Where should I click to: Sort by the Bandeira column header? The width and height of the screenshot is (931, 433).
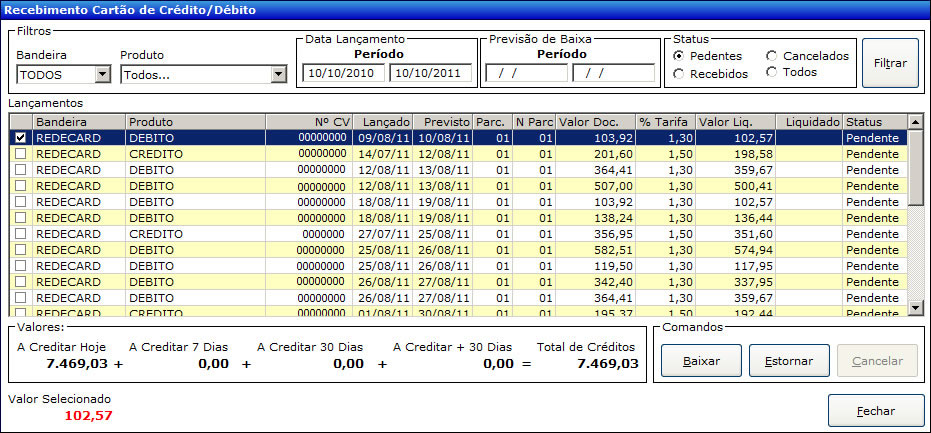(x=79, y=122)
